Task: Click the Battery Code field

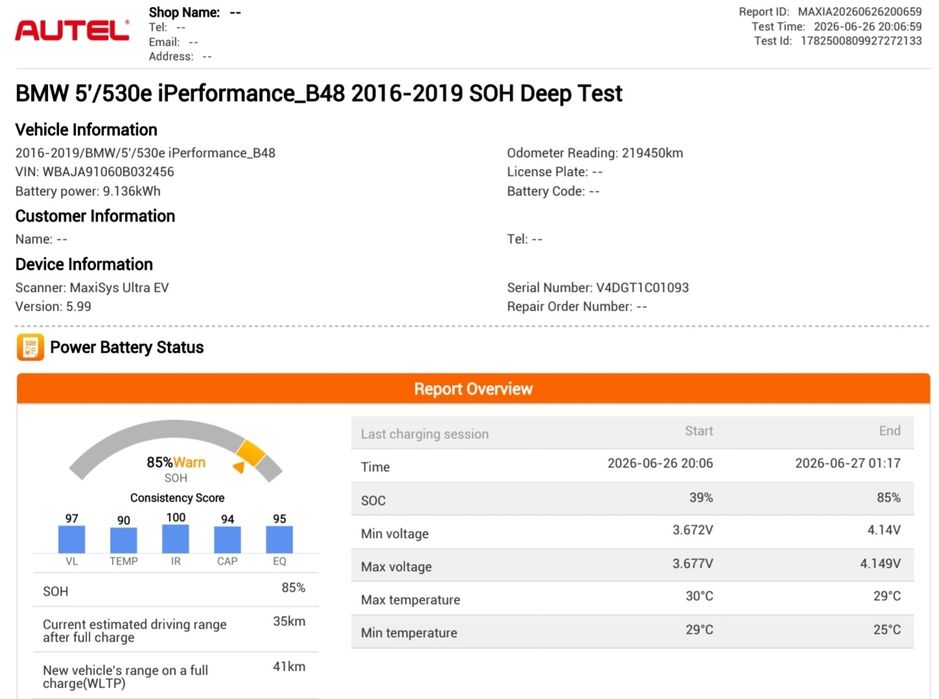Action: coord(553,191)
